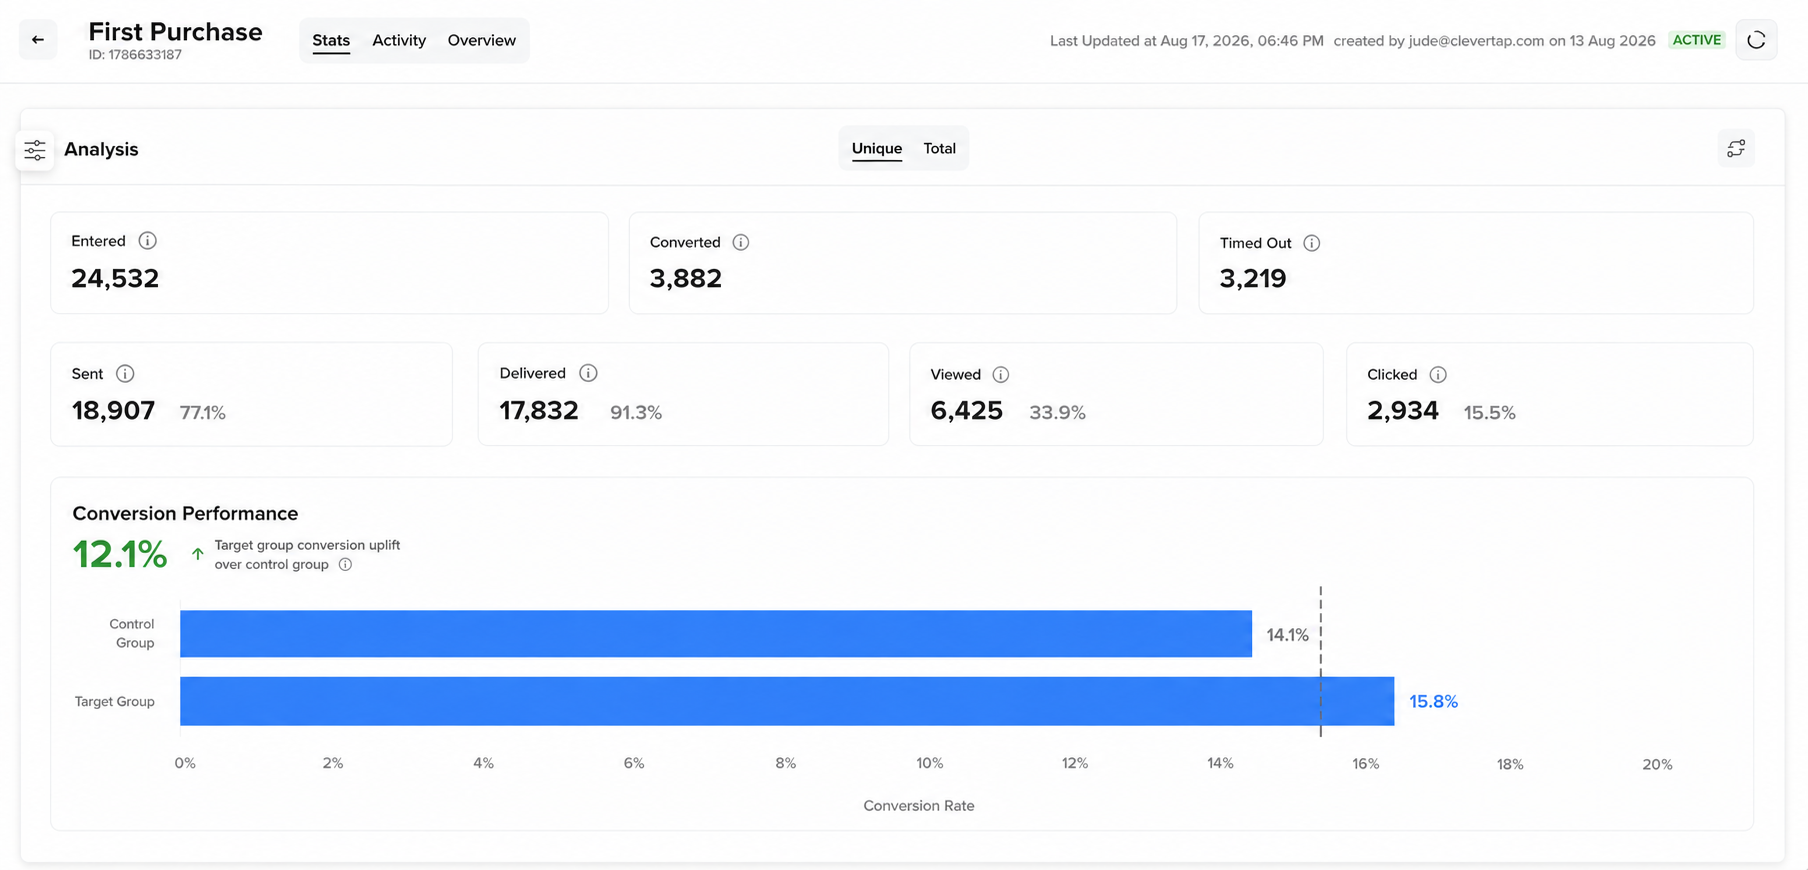1808x870 pixels.
Task: Open the Activity tab
Action: [399, 40]
